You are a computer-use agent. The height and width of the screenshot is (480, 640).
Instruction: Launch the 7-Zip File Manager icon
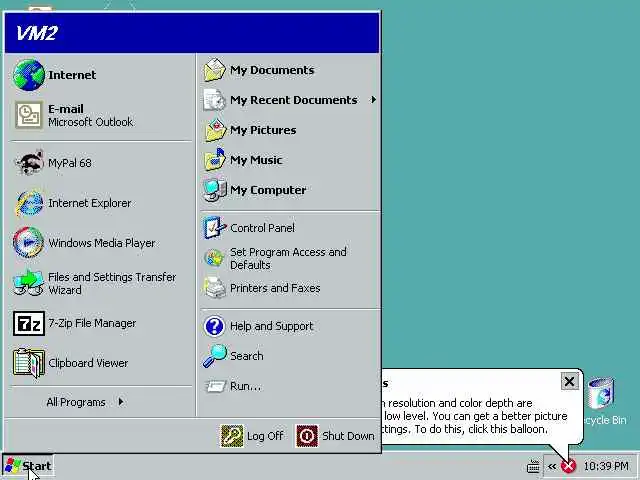tap(29, 323)
